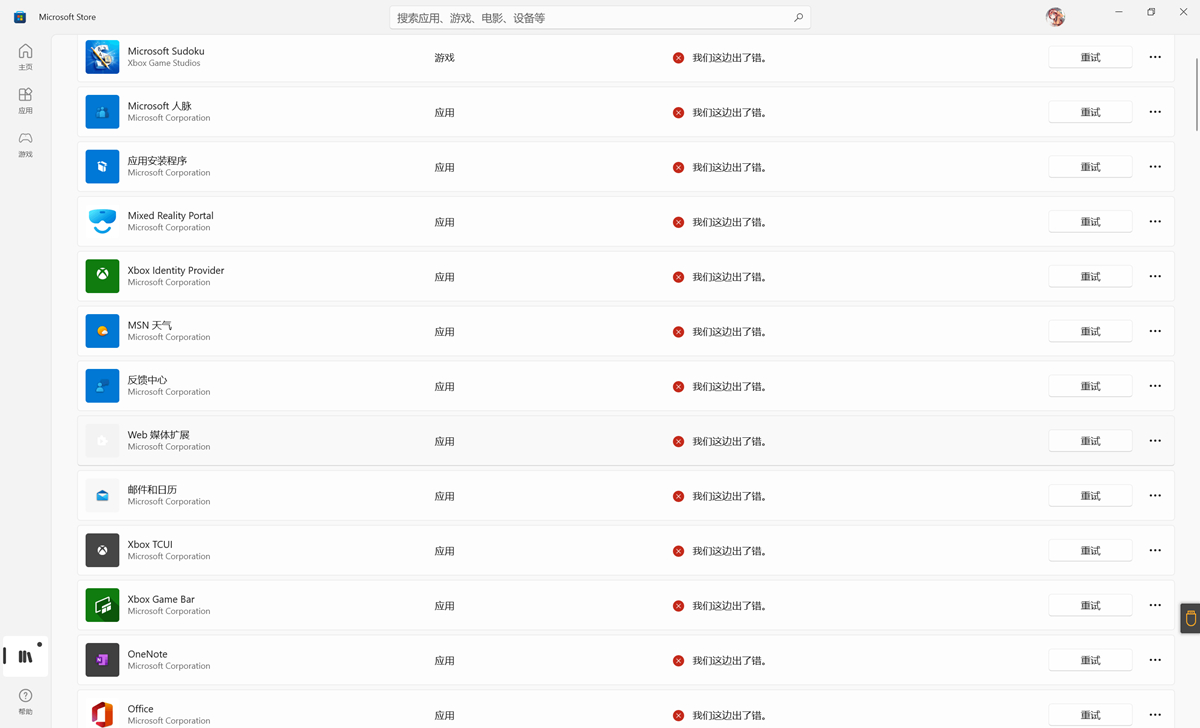Click the Xbox Identity Provider icon
This screenshot has height=728, width=1200.
[102, 276]
